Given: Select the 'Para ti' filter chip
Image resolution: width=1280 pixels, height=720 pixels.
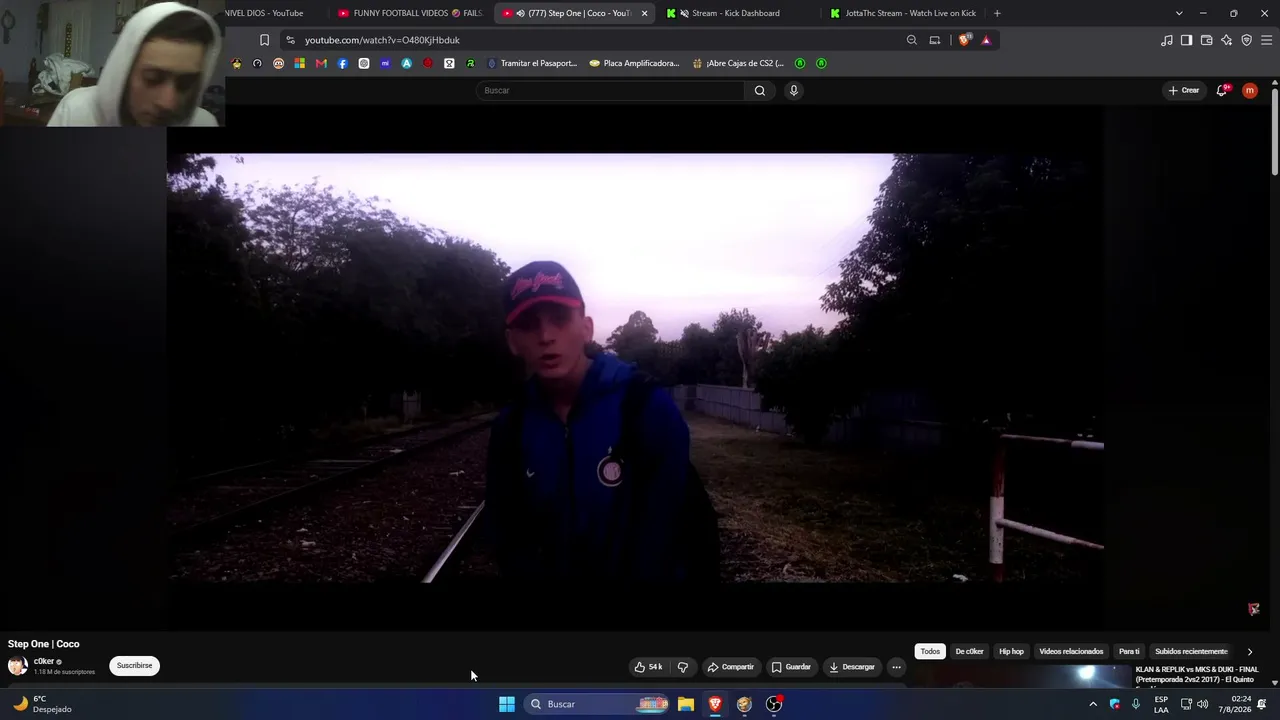Looking at the screenshot, I should [1129, 652].
